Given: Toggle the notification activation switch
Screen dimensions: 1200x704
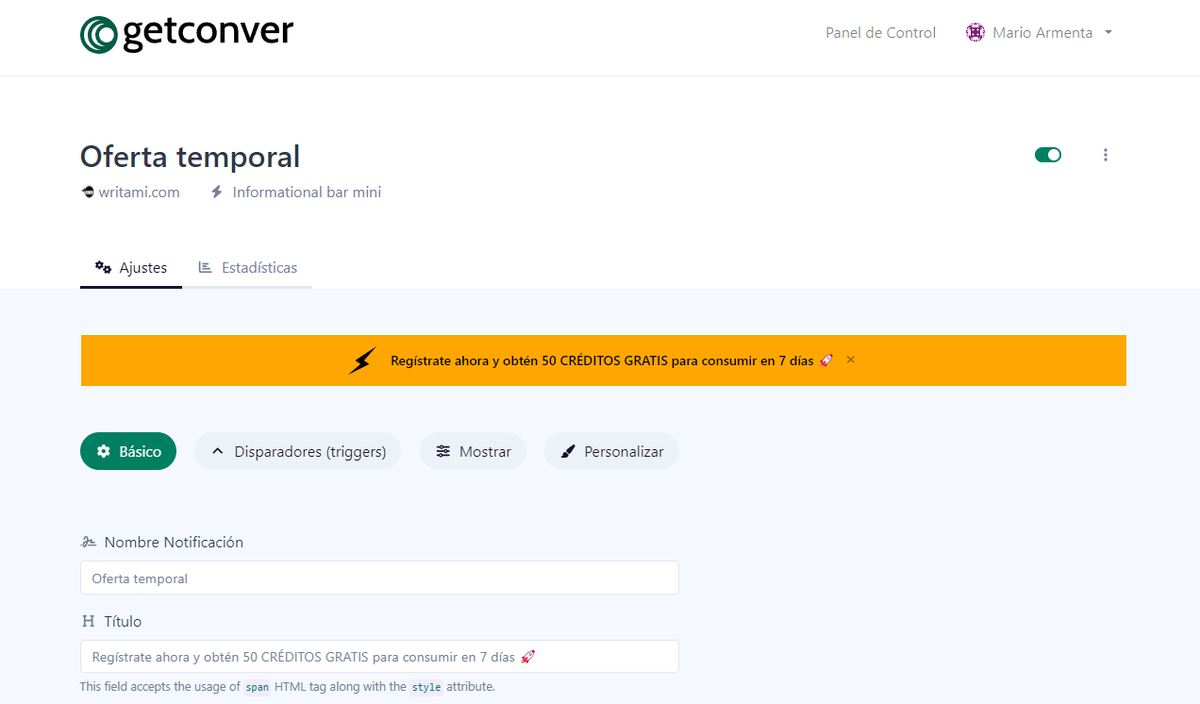Looking at the screenshot, I should (x=1048, y=155).
